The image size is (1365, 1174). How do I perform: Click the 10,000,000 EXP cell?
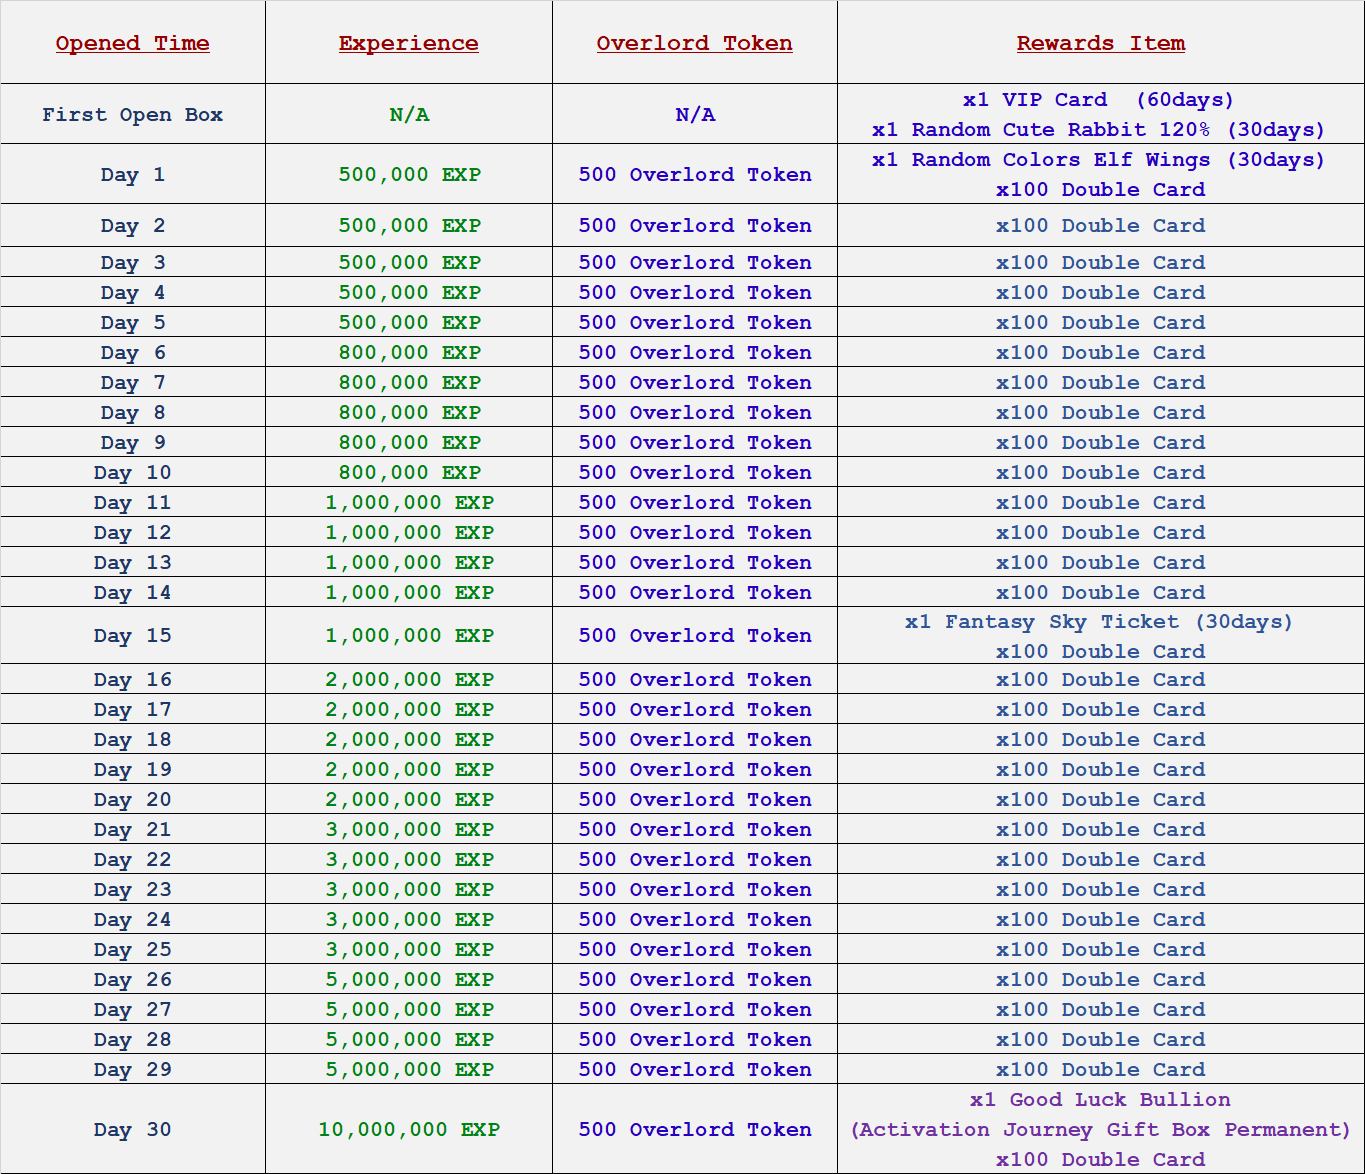pos(408,1130)
